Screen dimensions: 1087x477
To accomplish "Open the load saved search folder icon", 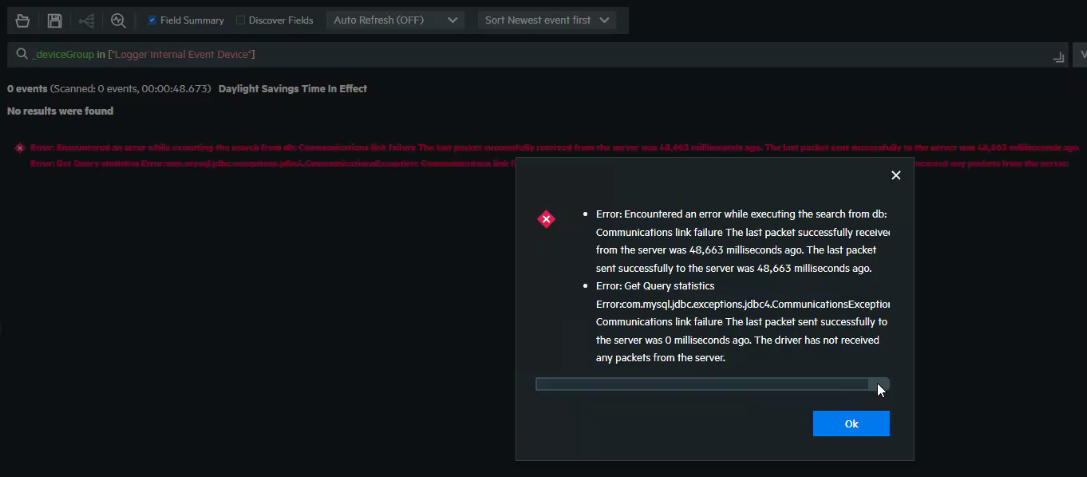I will pyautogui.click(x=22, y=20).
